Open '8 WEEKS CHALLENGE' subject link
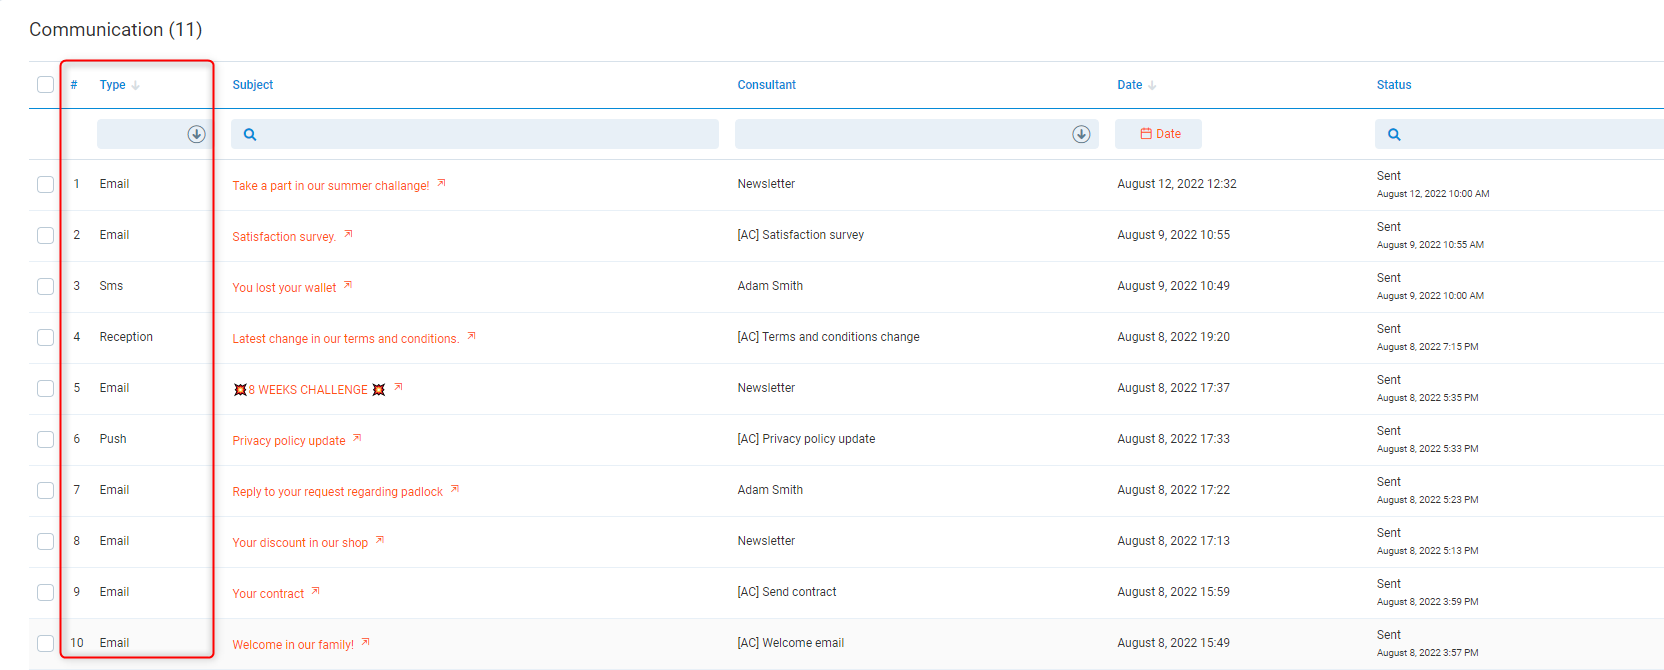Viewport: 1664px width, 670px height. point(308,390)
